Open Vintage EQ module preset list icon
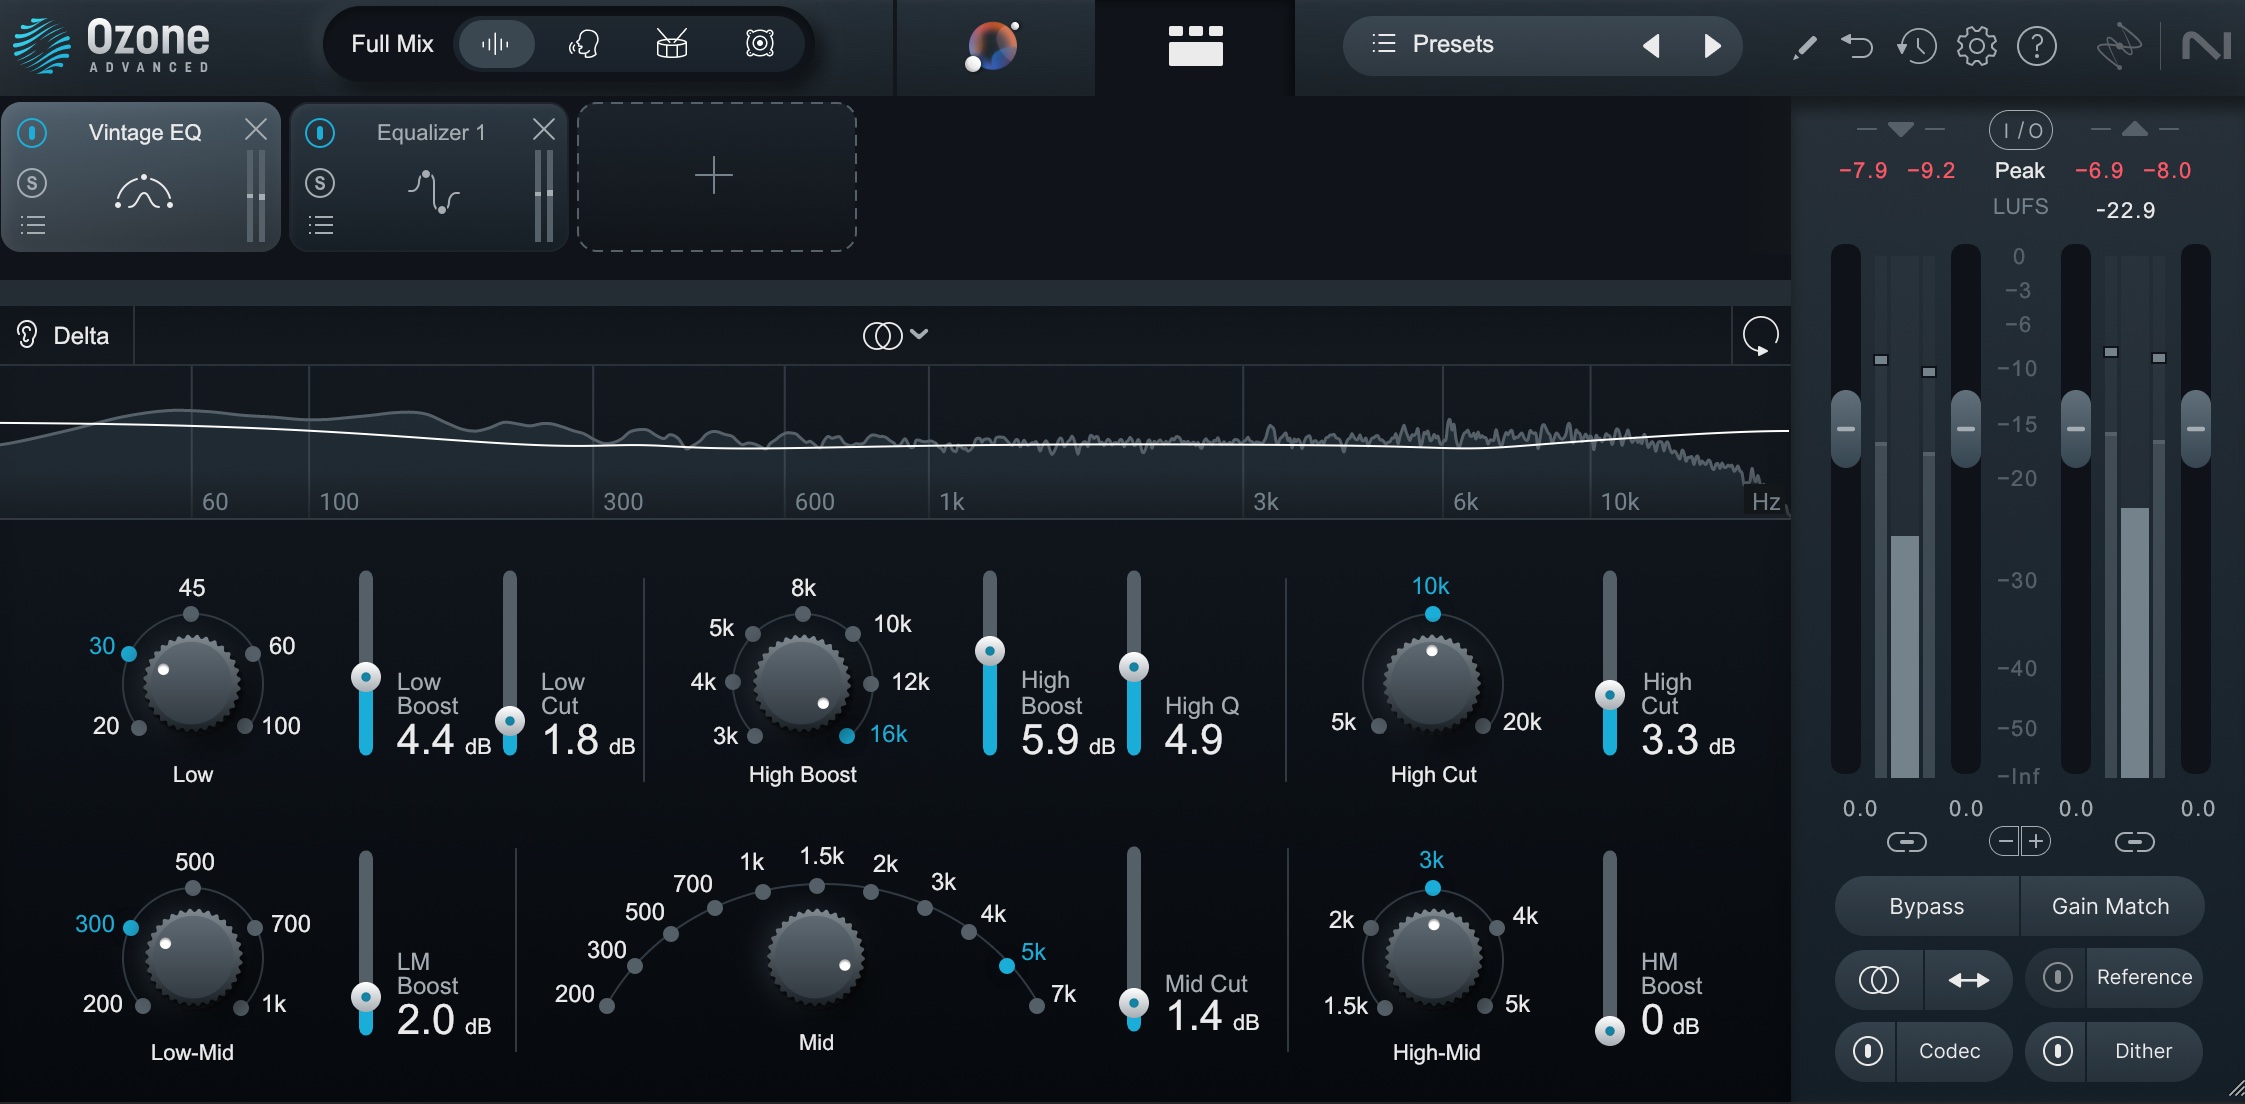Image resolution: width=2245 pixels, height=1104 pixels. [33, 225]
